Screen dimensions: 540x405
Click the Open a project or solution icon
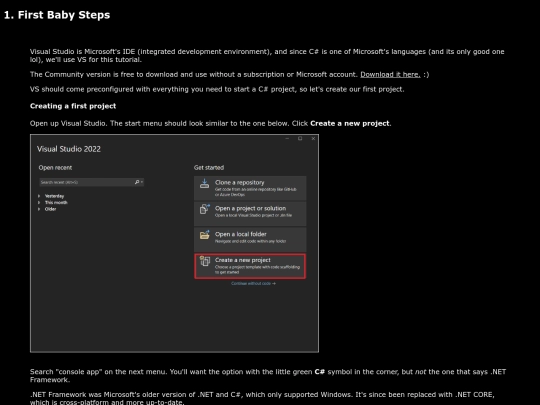point(205,209)
